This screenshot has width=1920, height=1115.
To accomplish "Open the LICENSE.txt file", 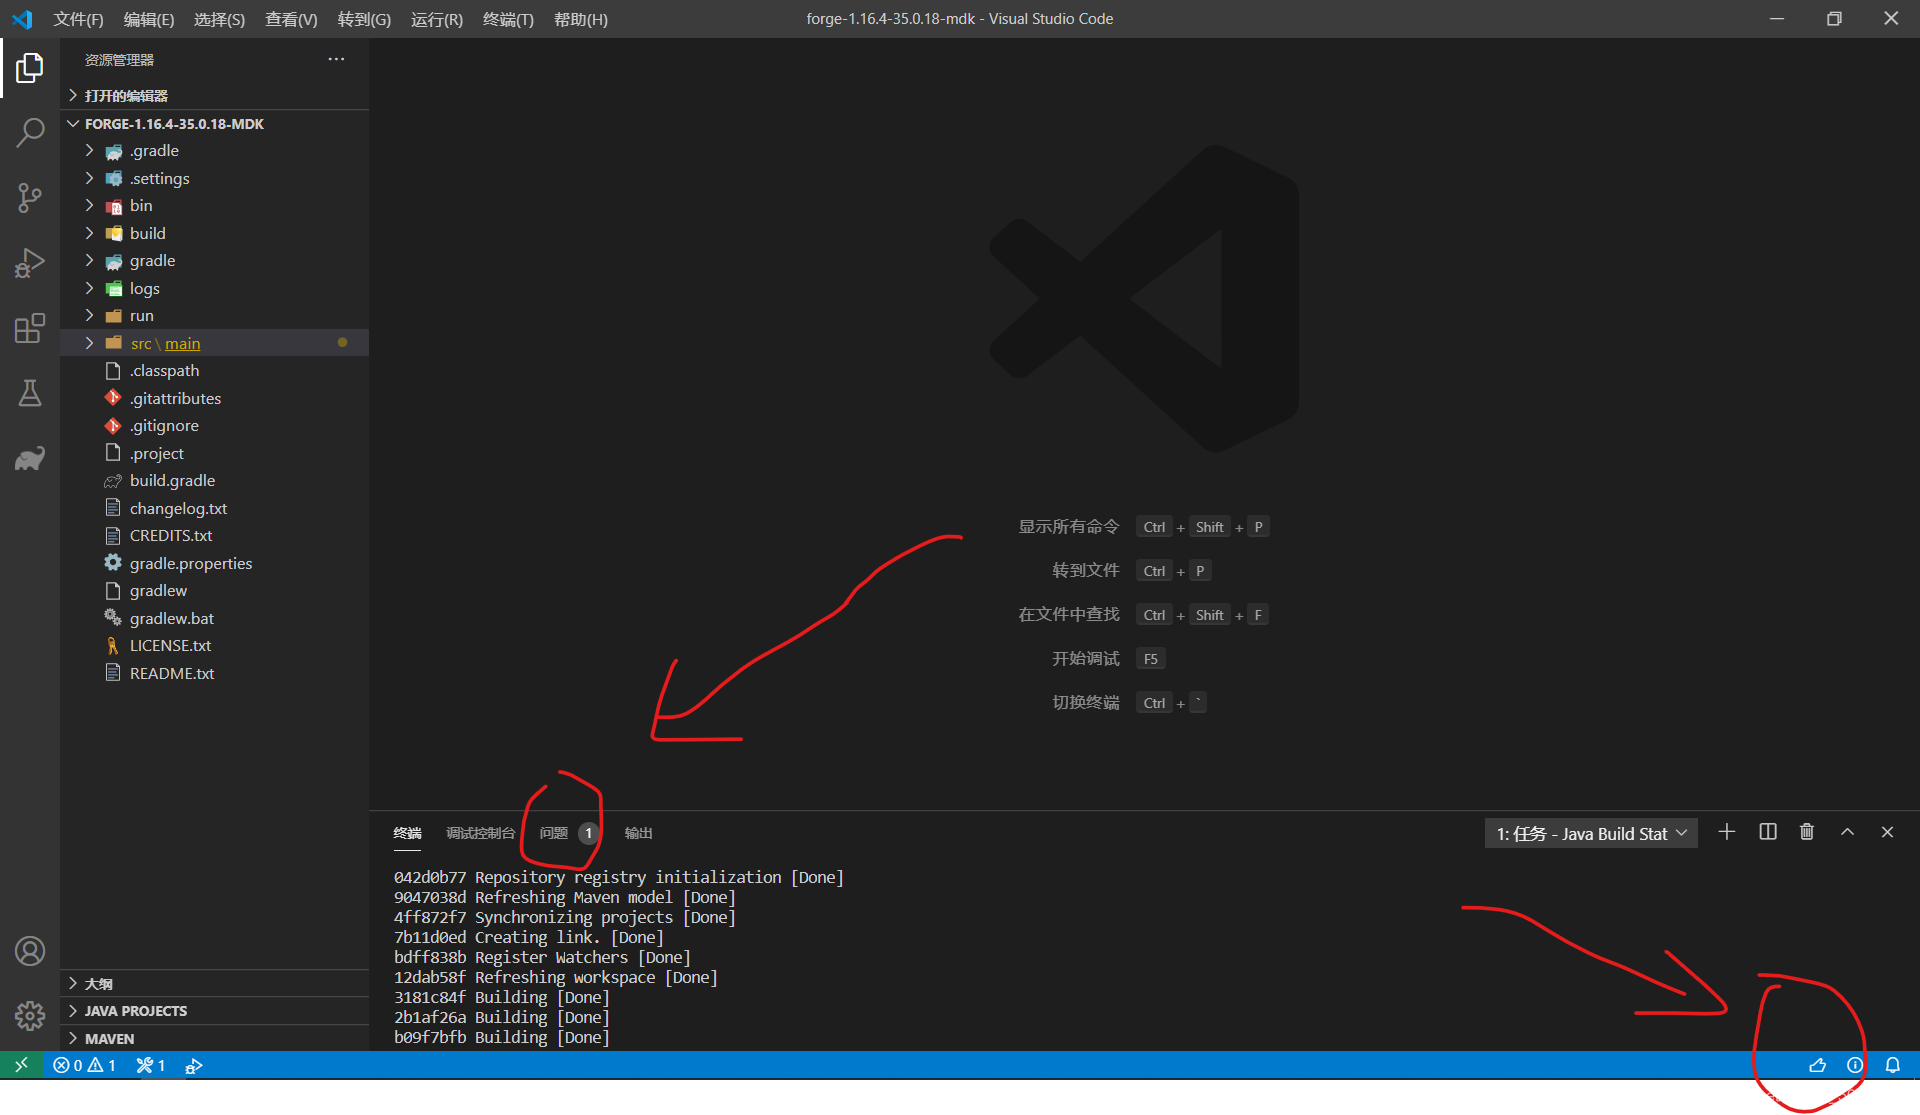I will point(215,645).
